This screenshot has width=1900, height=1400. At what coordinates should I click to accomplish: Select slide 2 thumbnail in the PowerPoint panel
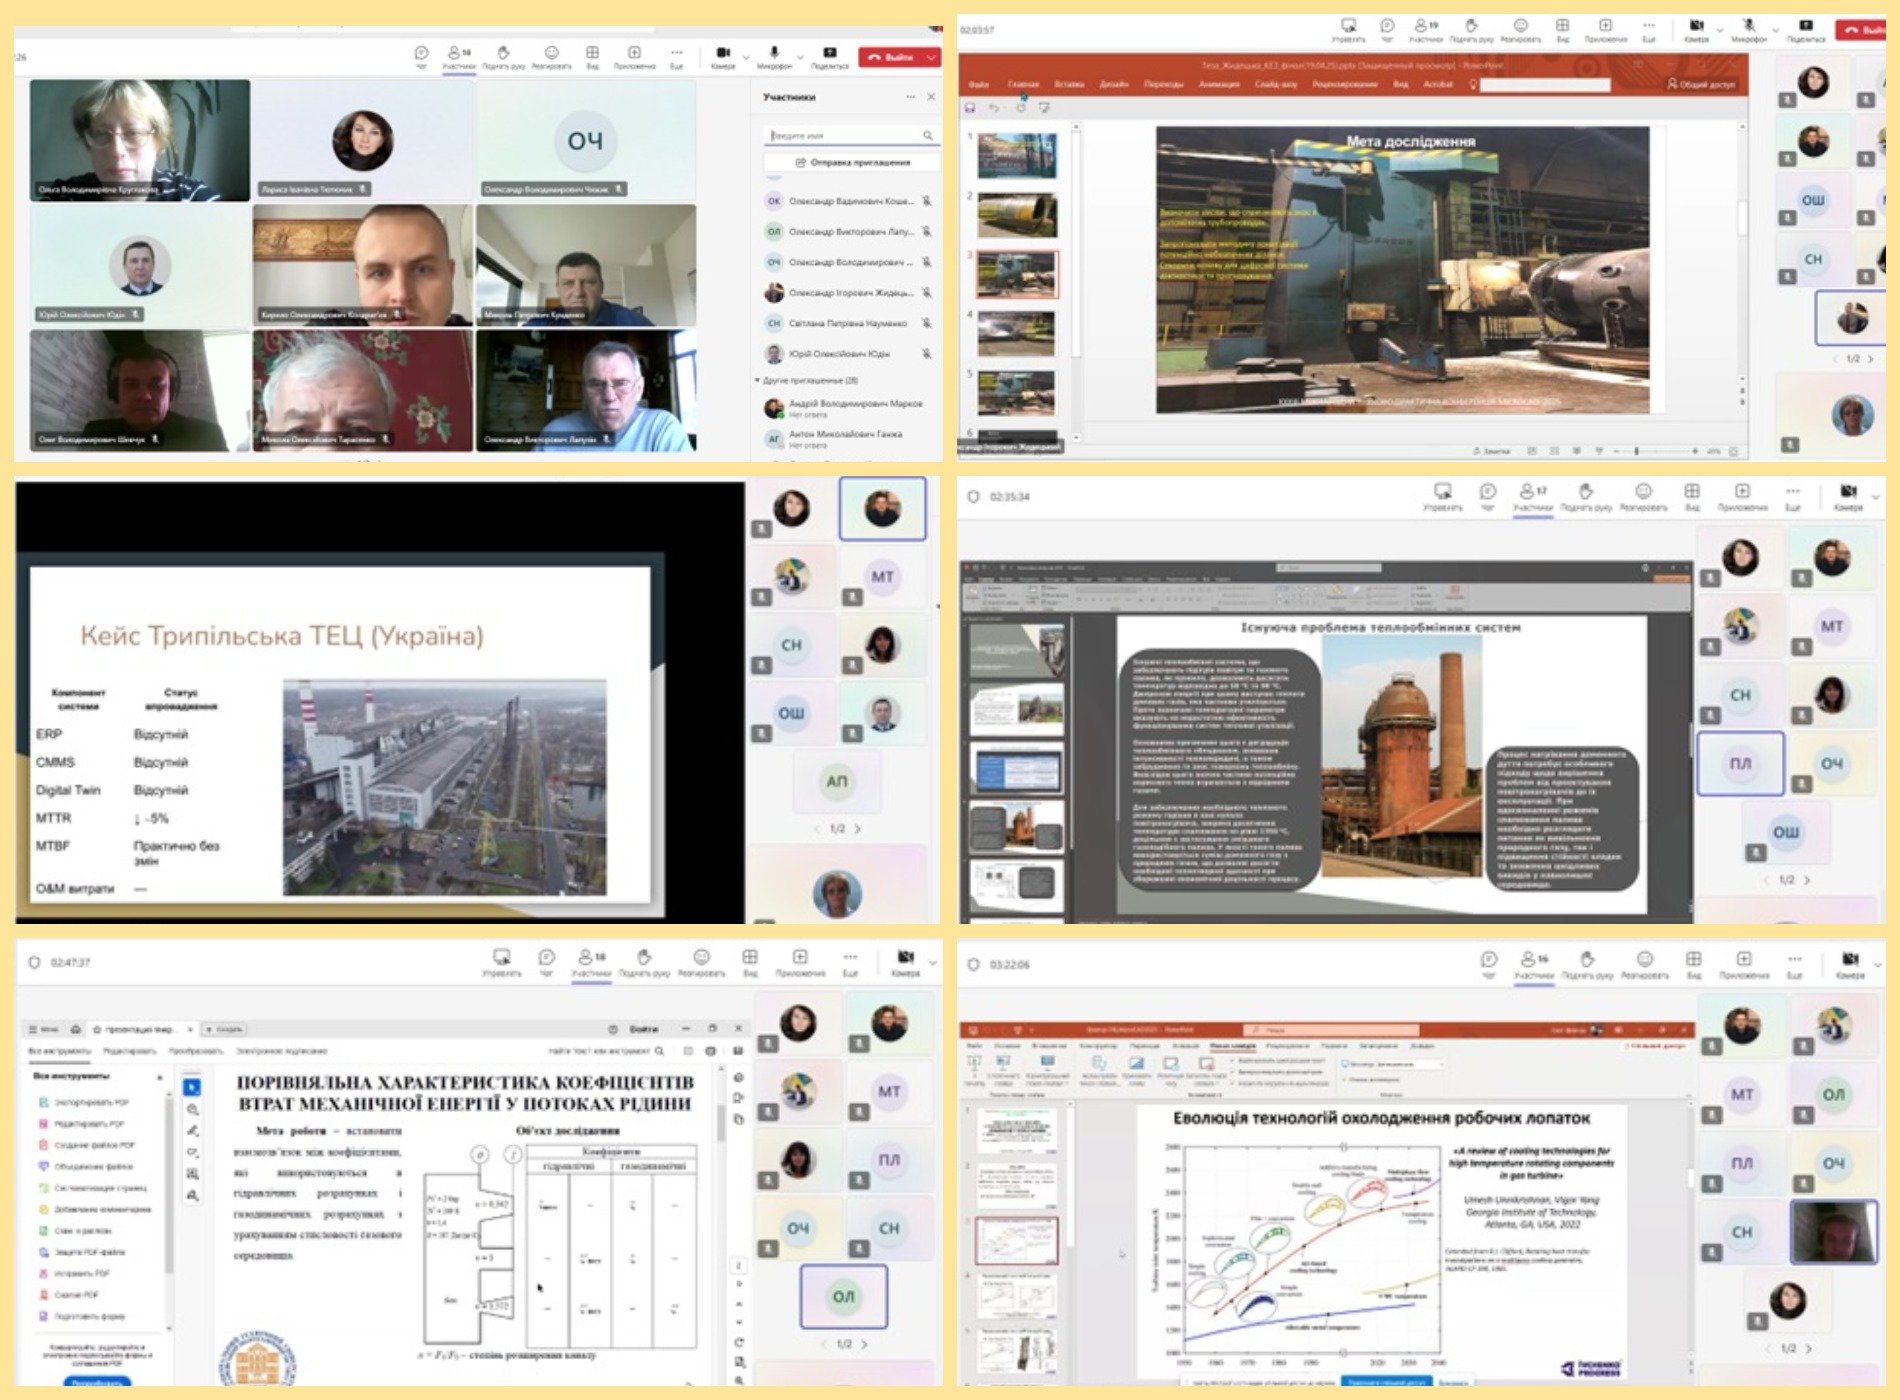[1016, 213]
